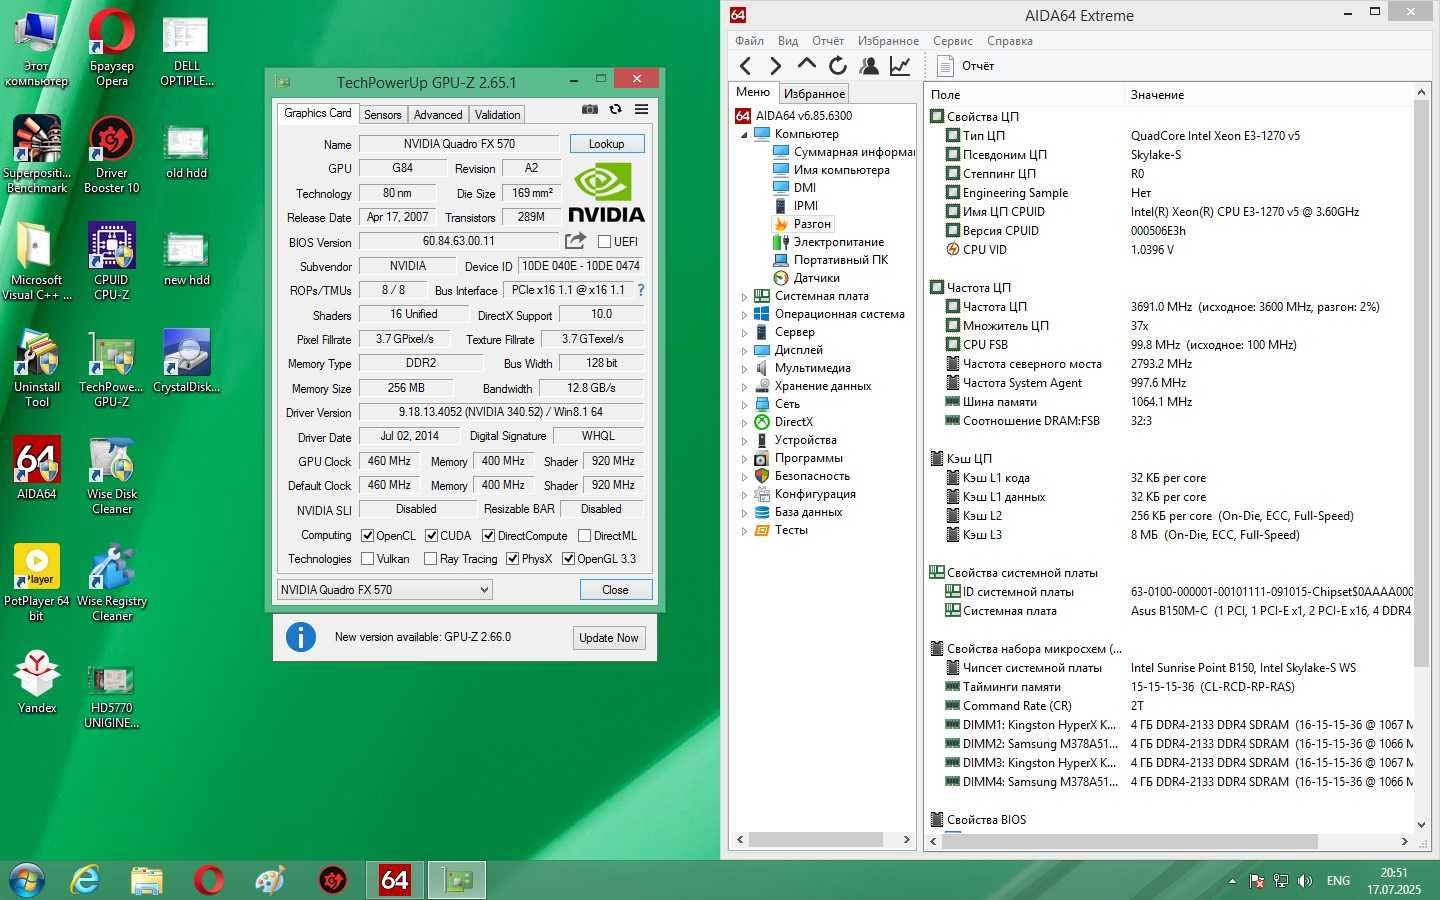Toggle the PhysX checkbox
This screenshot has width=1440, height=900.
pos(512,558)
